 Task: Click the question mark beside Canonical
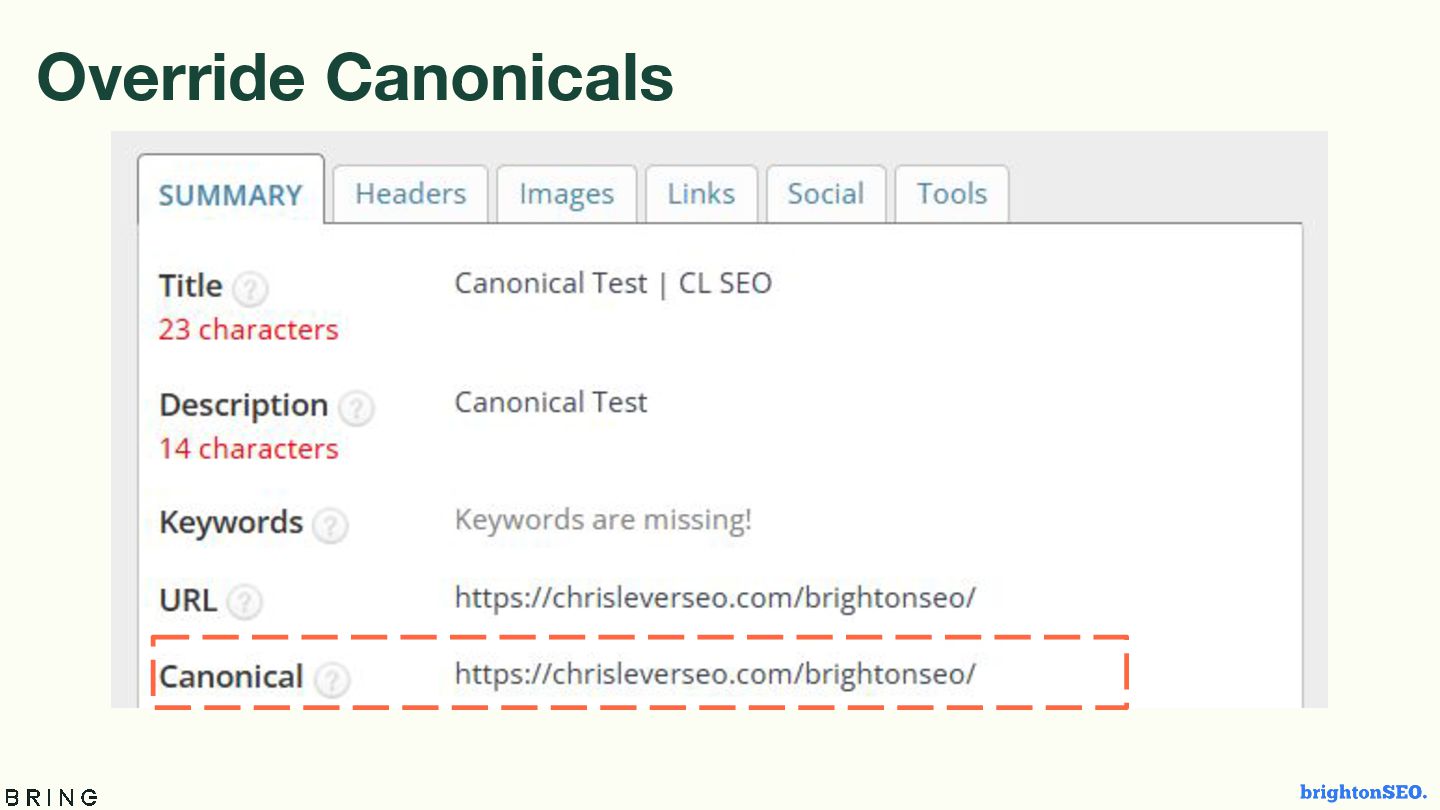(332, 680)
